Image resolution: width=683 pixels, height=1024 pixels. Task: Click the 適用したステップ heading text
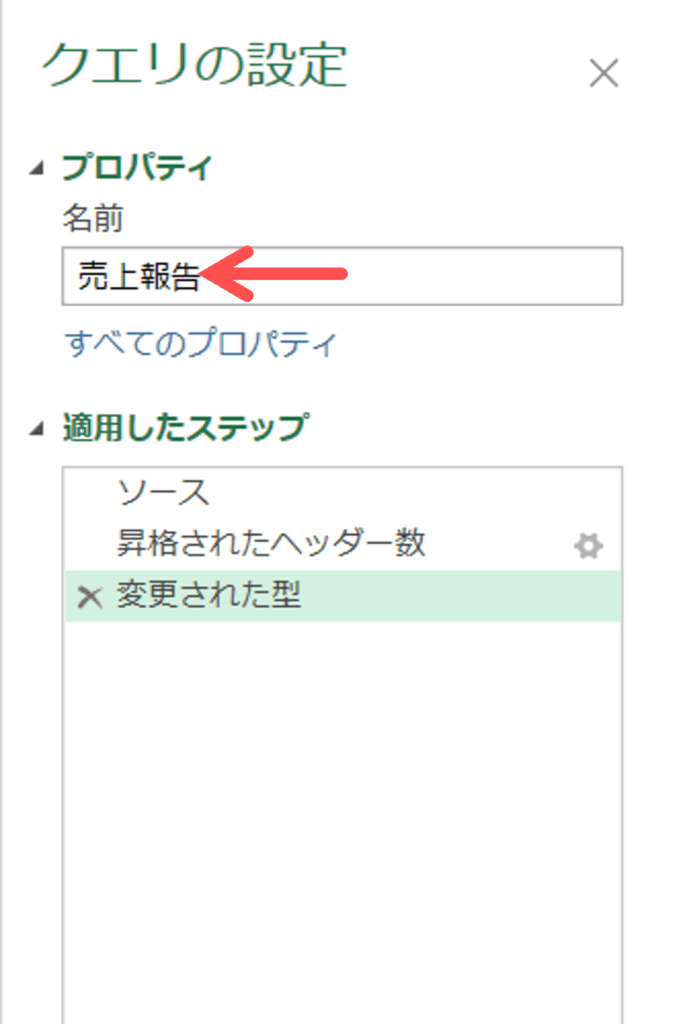(x=184, y=428)
